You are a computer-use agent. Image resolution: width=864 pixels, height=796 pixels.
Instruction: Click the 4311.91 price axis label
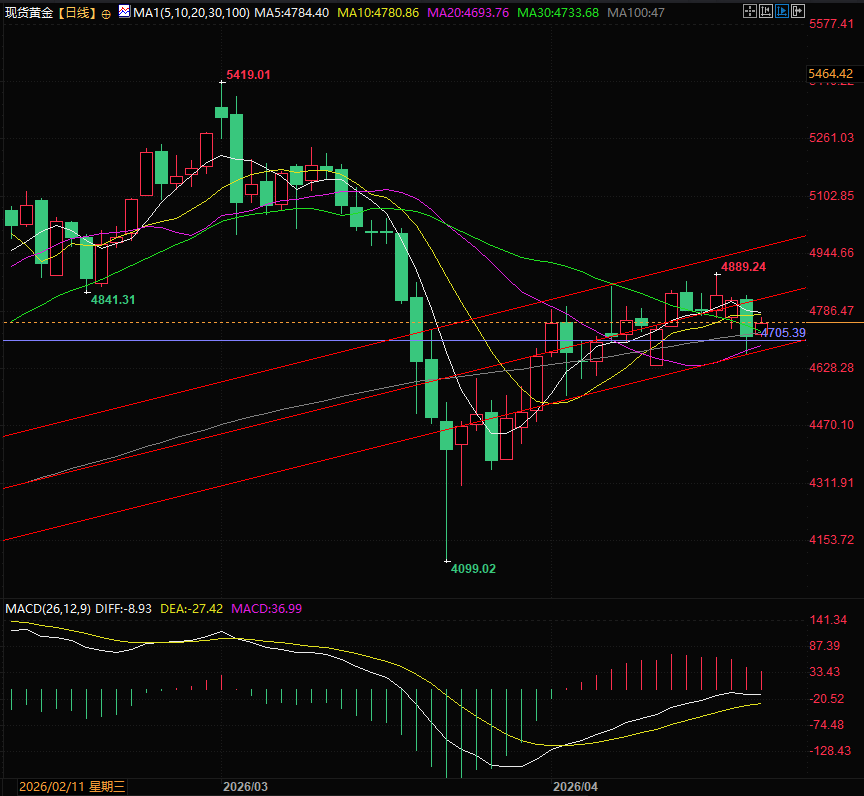[831, 483]
